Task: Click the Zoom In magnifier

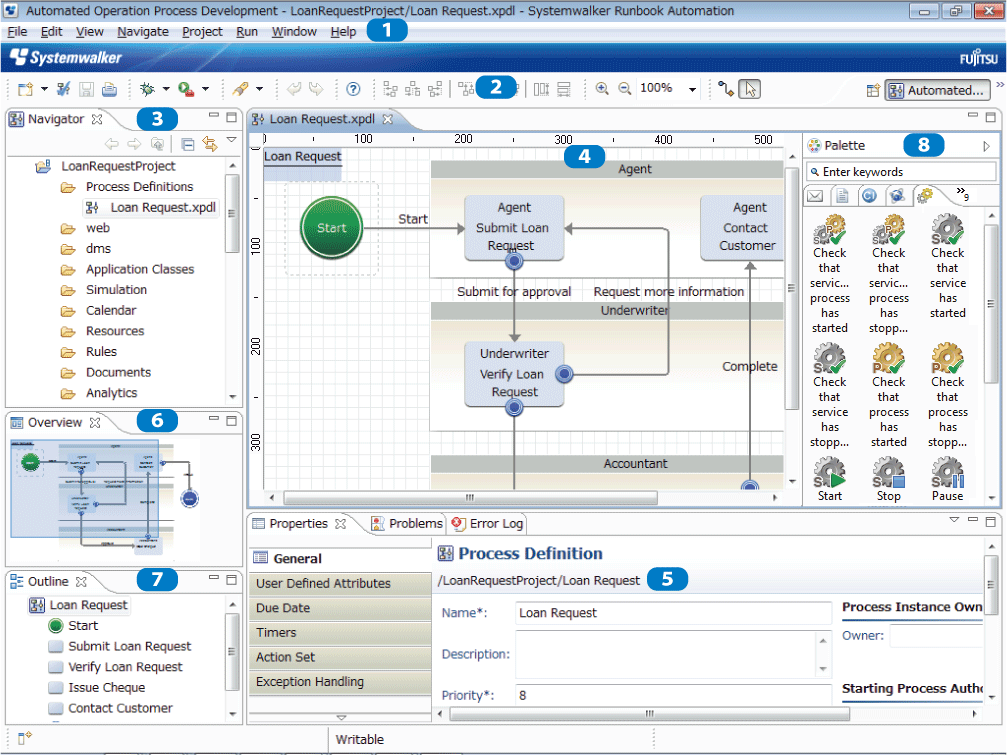Action: click(x=602, y=89)
